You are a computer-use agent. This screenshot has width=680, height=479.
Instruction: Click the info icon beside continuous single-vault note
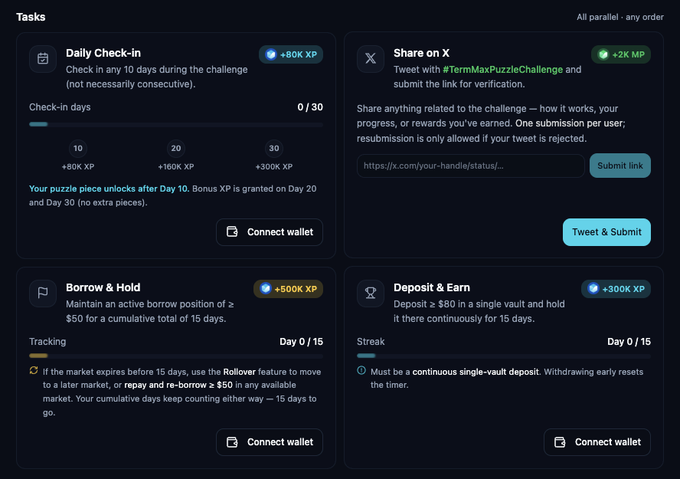pos(361,371)
